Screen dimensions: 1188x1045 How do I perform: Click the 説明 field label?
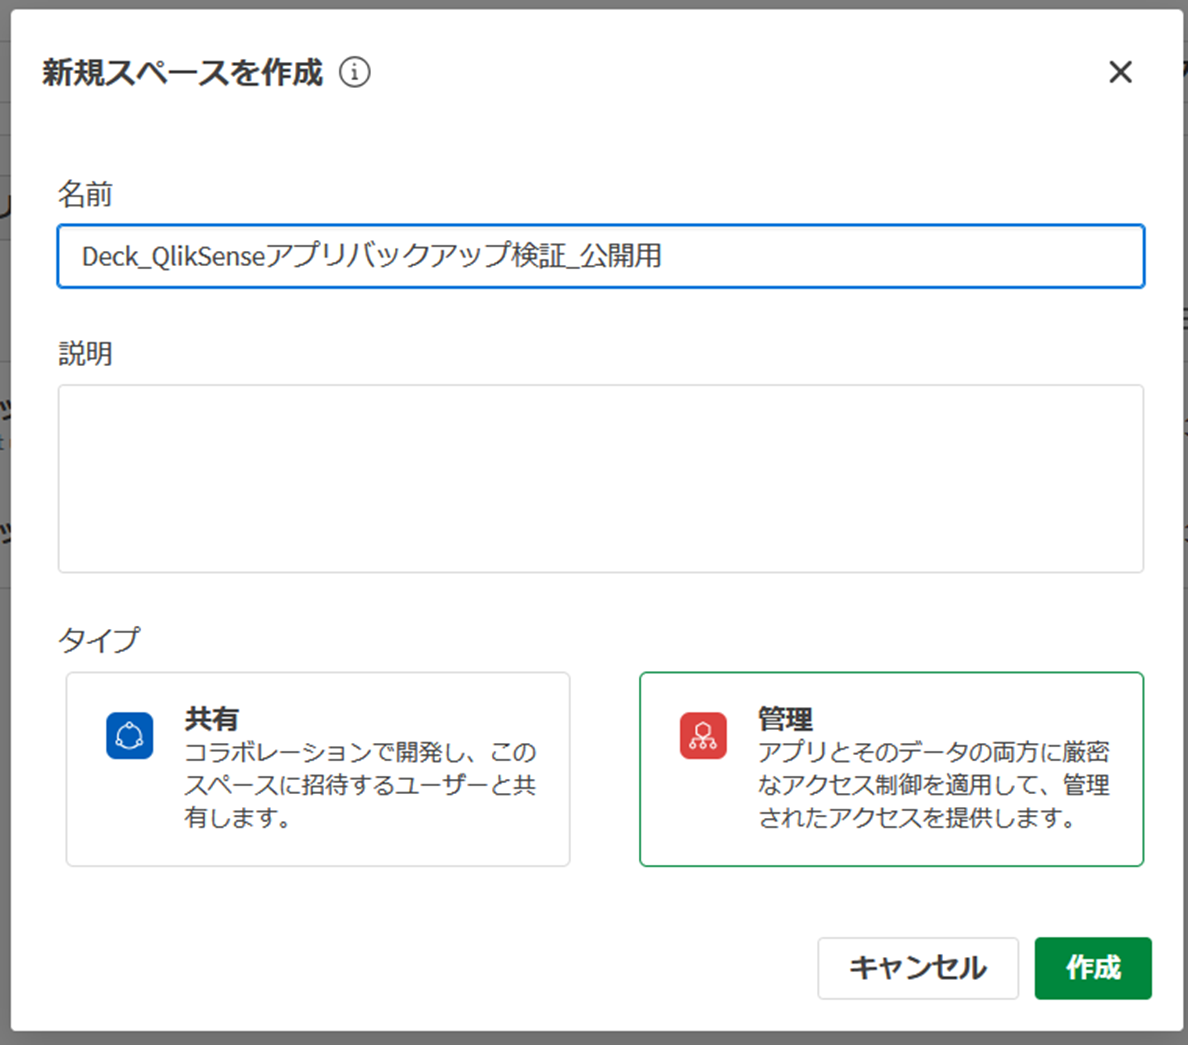pyautogui.click(x=86, y=353)
